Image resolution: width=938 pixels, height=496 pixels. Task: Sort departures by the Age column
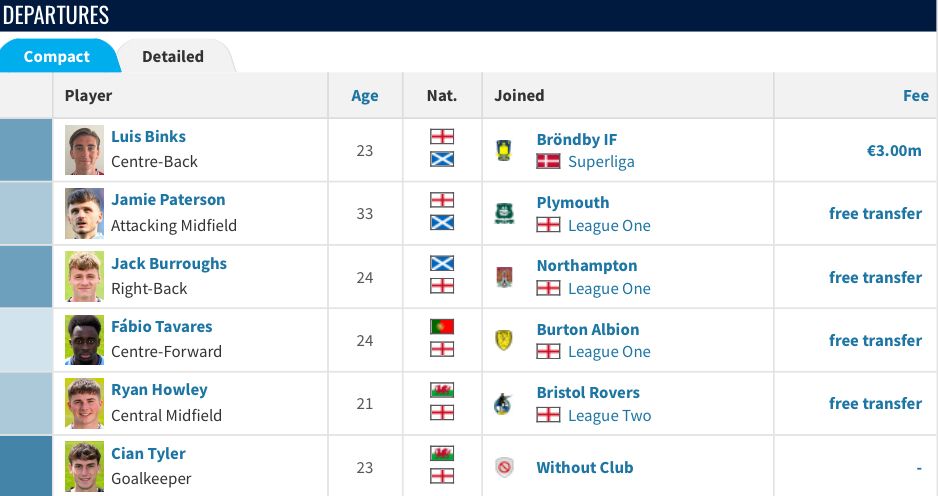pos(365,96)
